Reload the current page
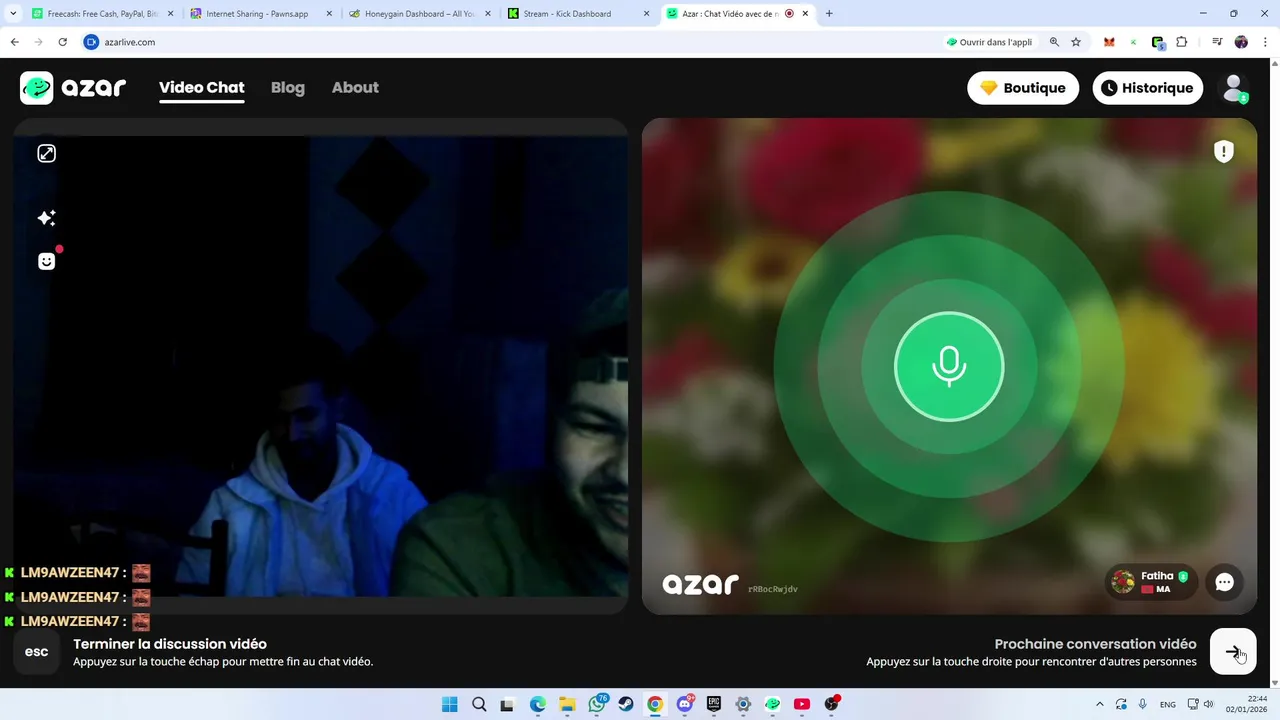The height and width of the screenshot is (720, 1280). (x=63, y=42)
